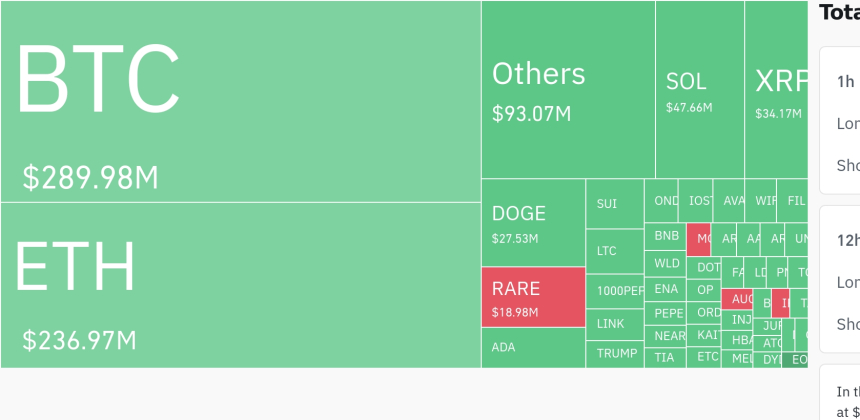Open the Others $93.07M tile
The height and width of the screenshot is (420, 860).
[x=568, y=89]
